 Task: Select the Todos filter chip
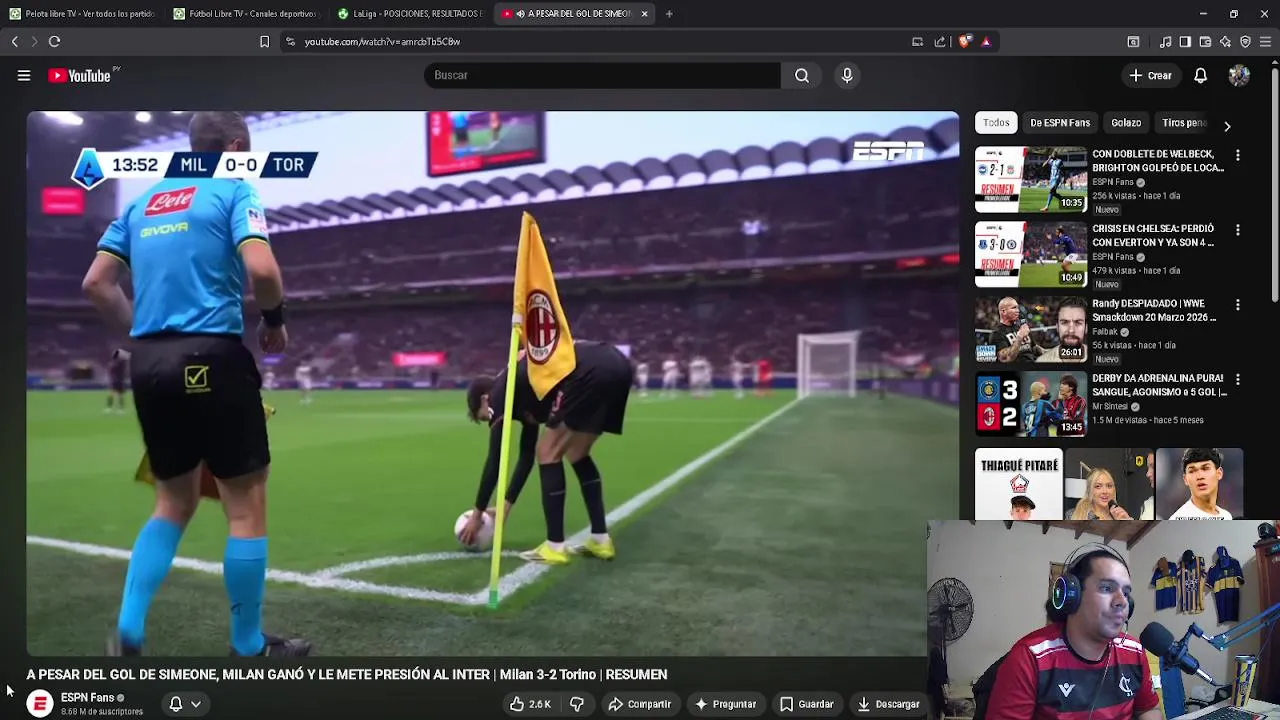996,123
